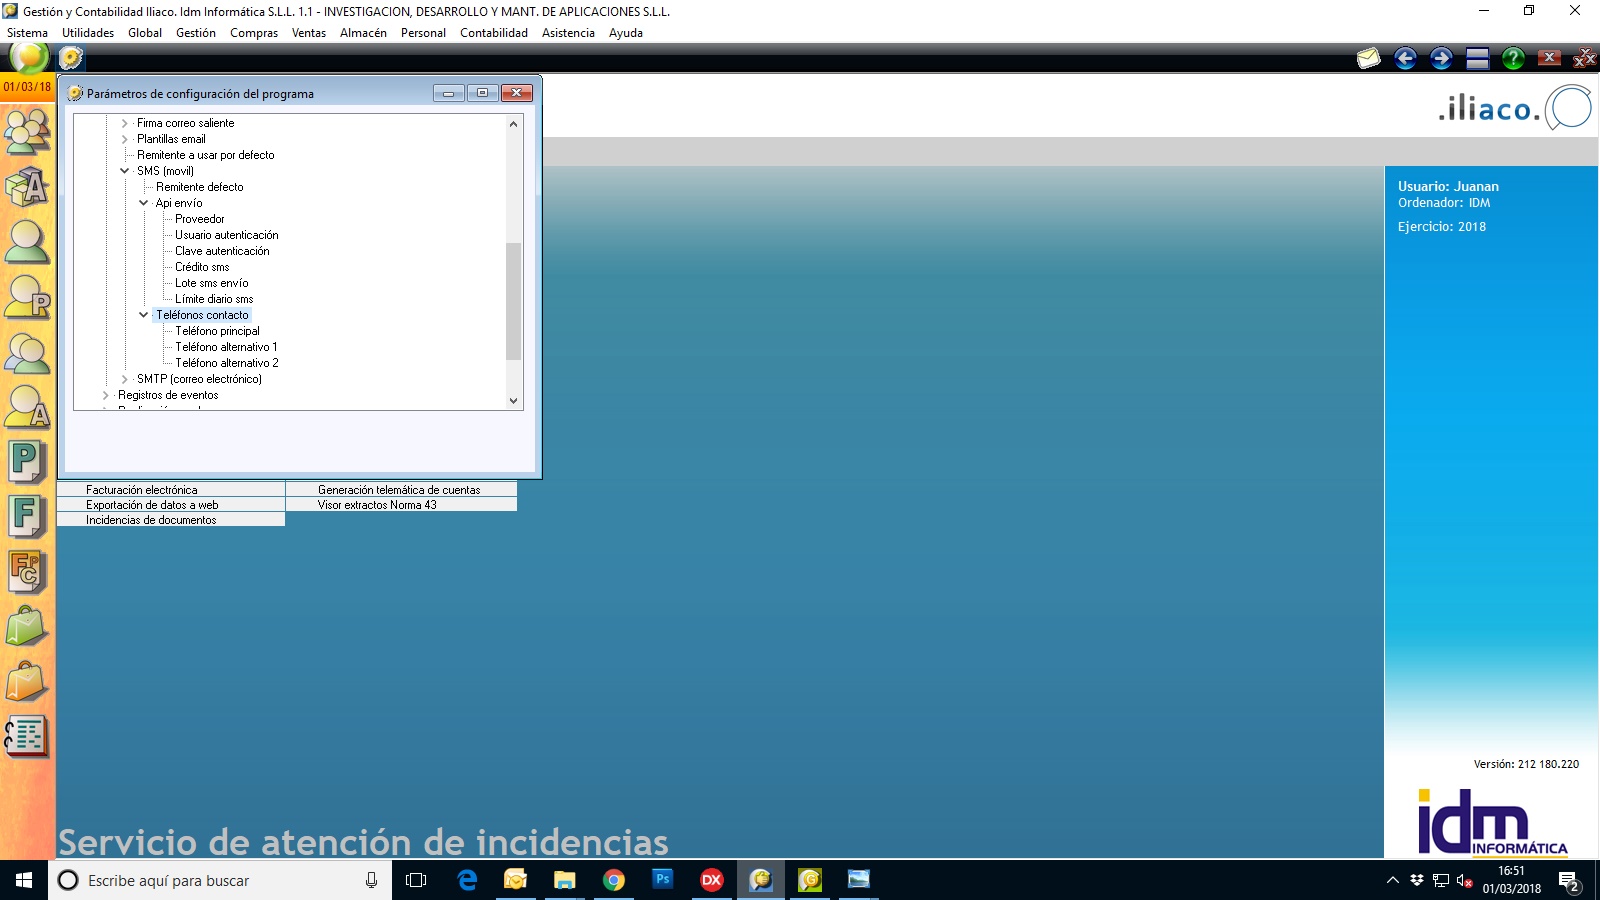The image size is (1600, 900).
Task: Click Generación telemática de cuentas
Action: click(x=401, y=490)
